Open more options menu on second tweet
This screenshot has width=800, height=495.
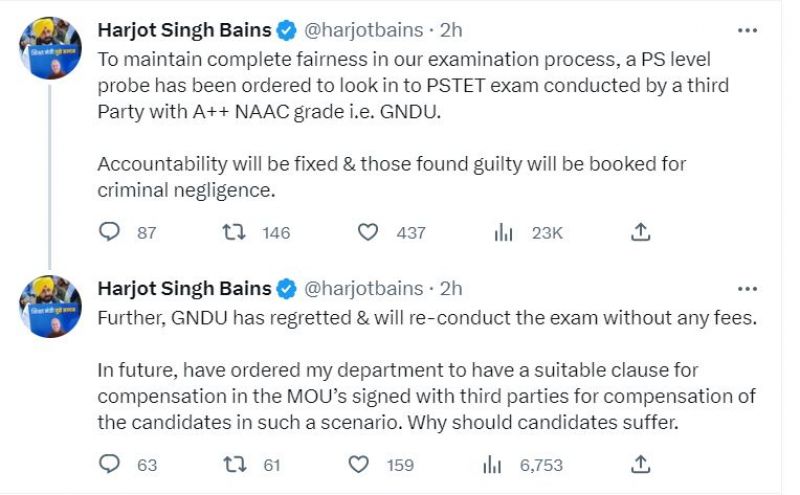pos(747,289)
